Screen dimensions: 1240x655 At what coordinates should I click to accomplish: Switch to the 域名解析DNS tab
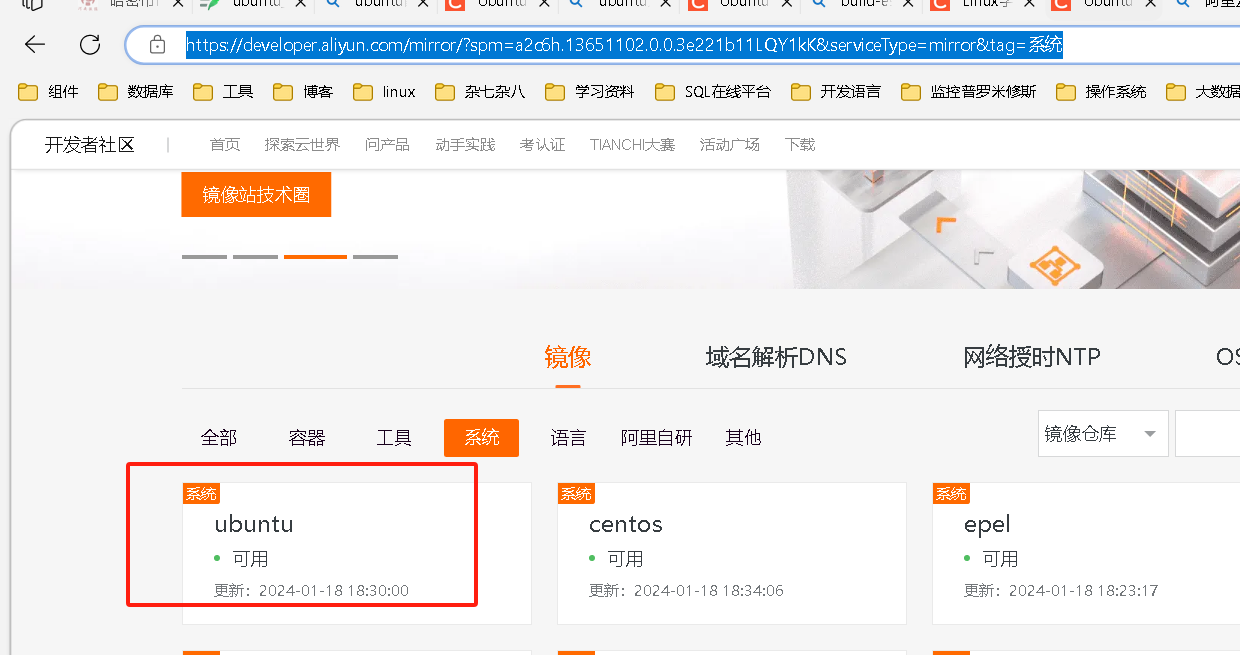point(776,357)
